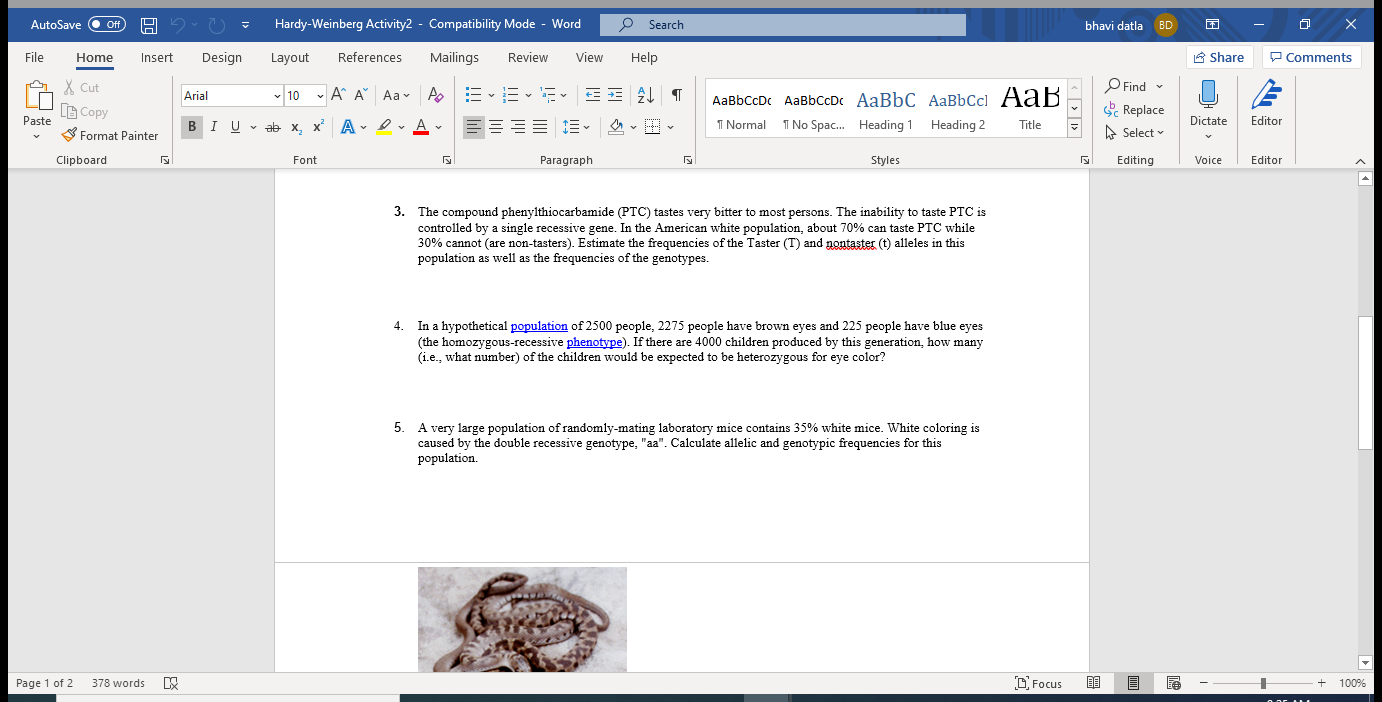Click the zoom in plus icon
The image size is (1382, 702).
pos(1321,683)
